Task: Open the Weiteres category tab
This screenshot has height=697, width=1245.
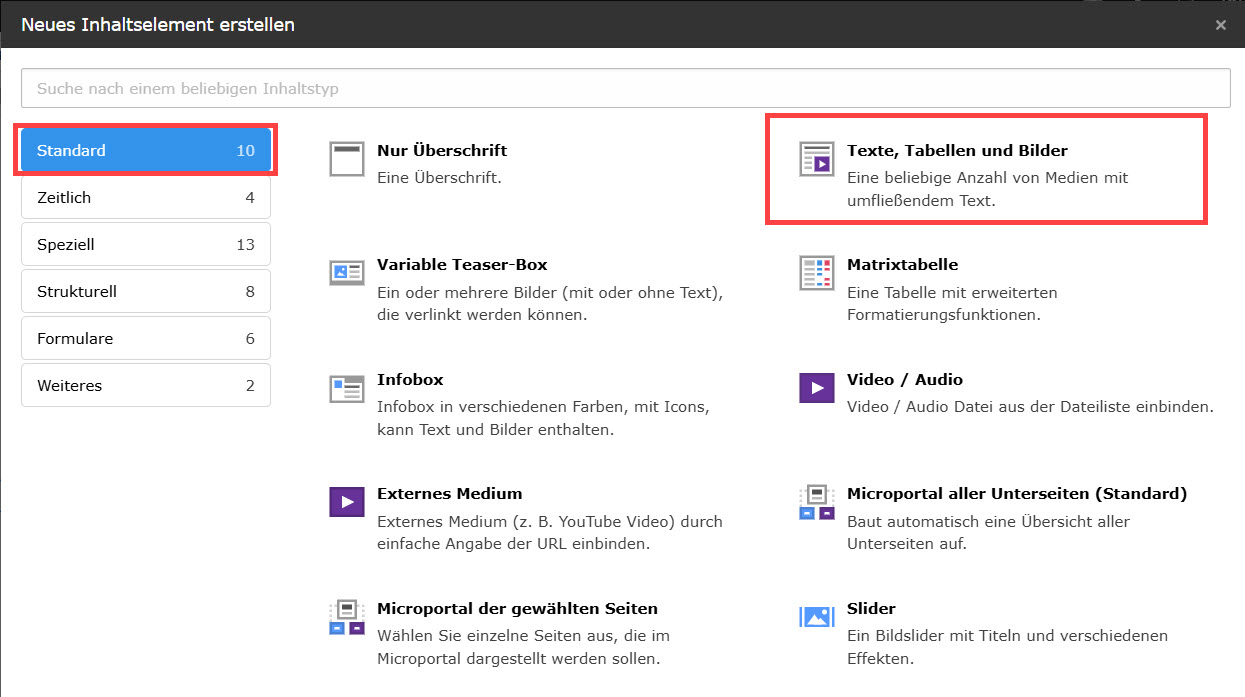Action: tap(145, 386)
